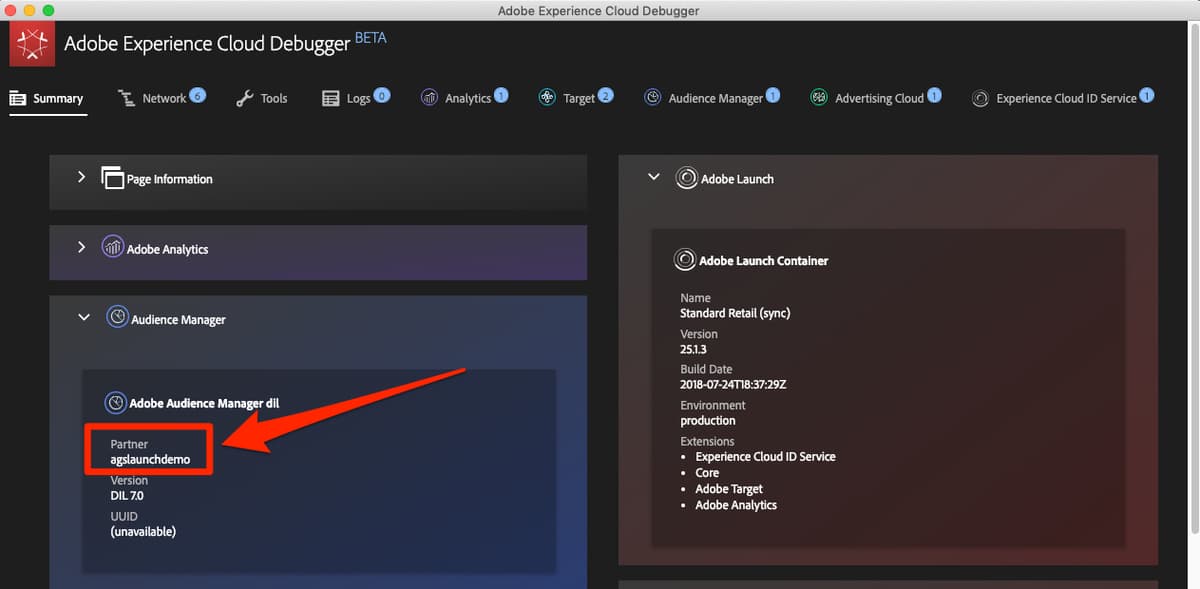Click the Adobe Experience Cloud logo
This screenshot has width=1200, height=589.
[31, 44]
